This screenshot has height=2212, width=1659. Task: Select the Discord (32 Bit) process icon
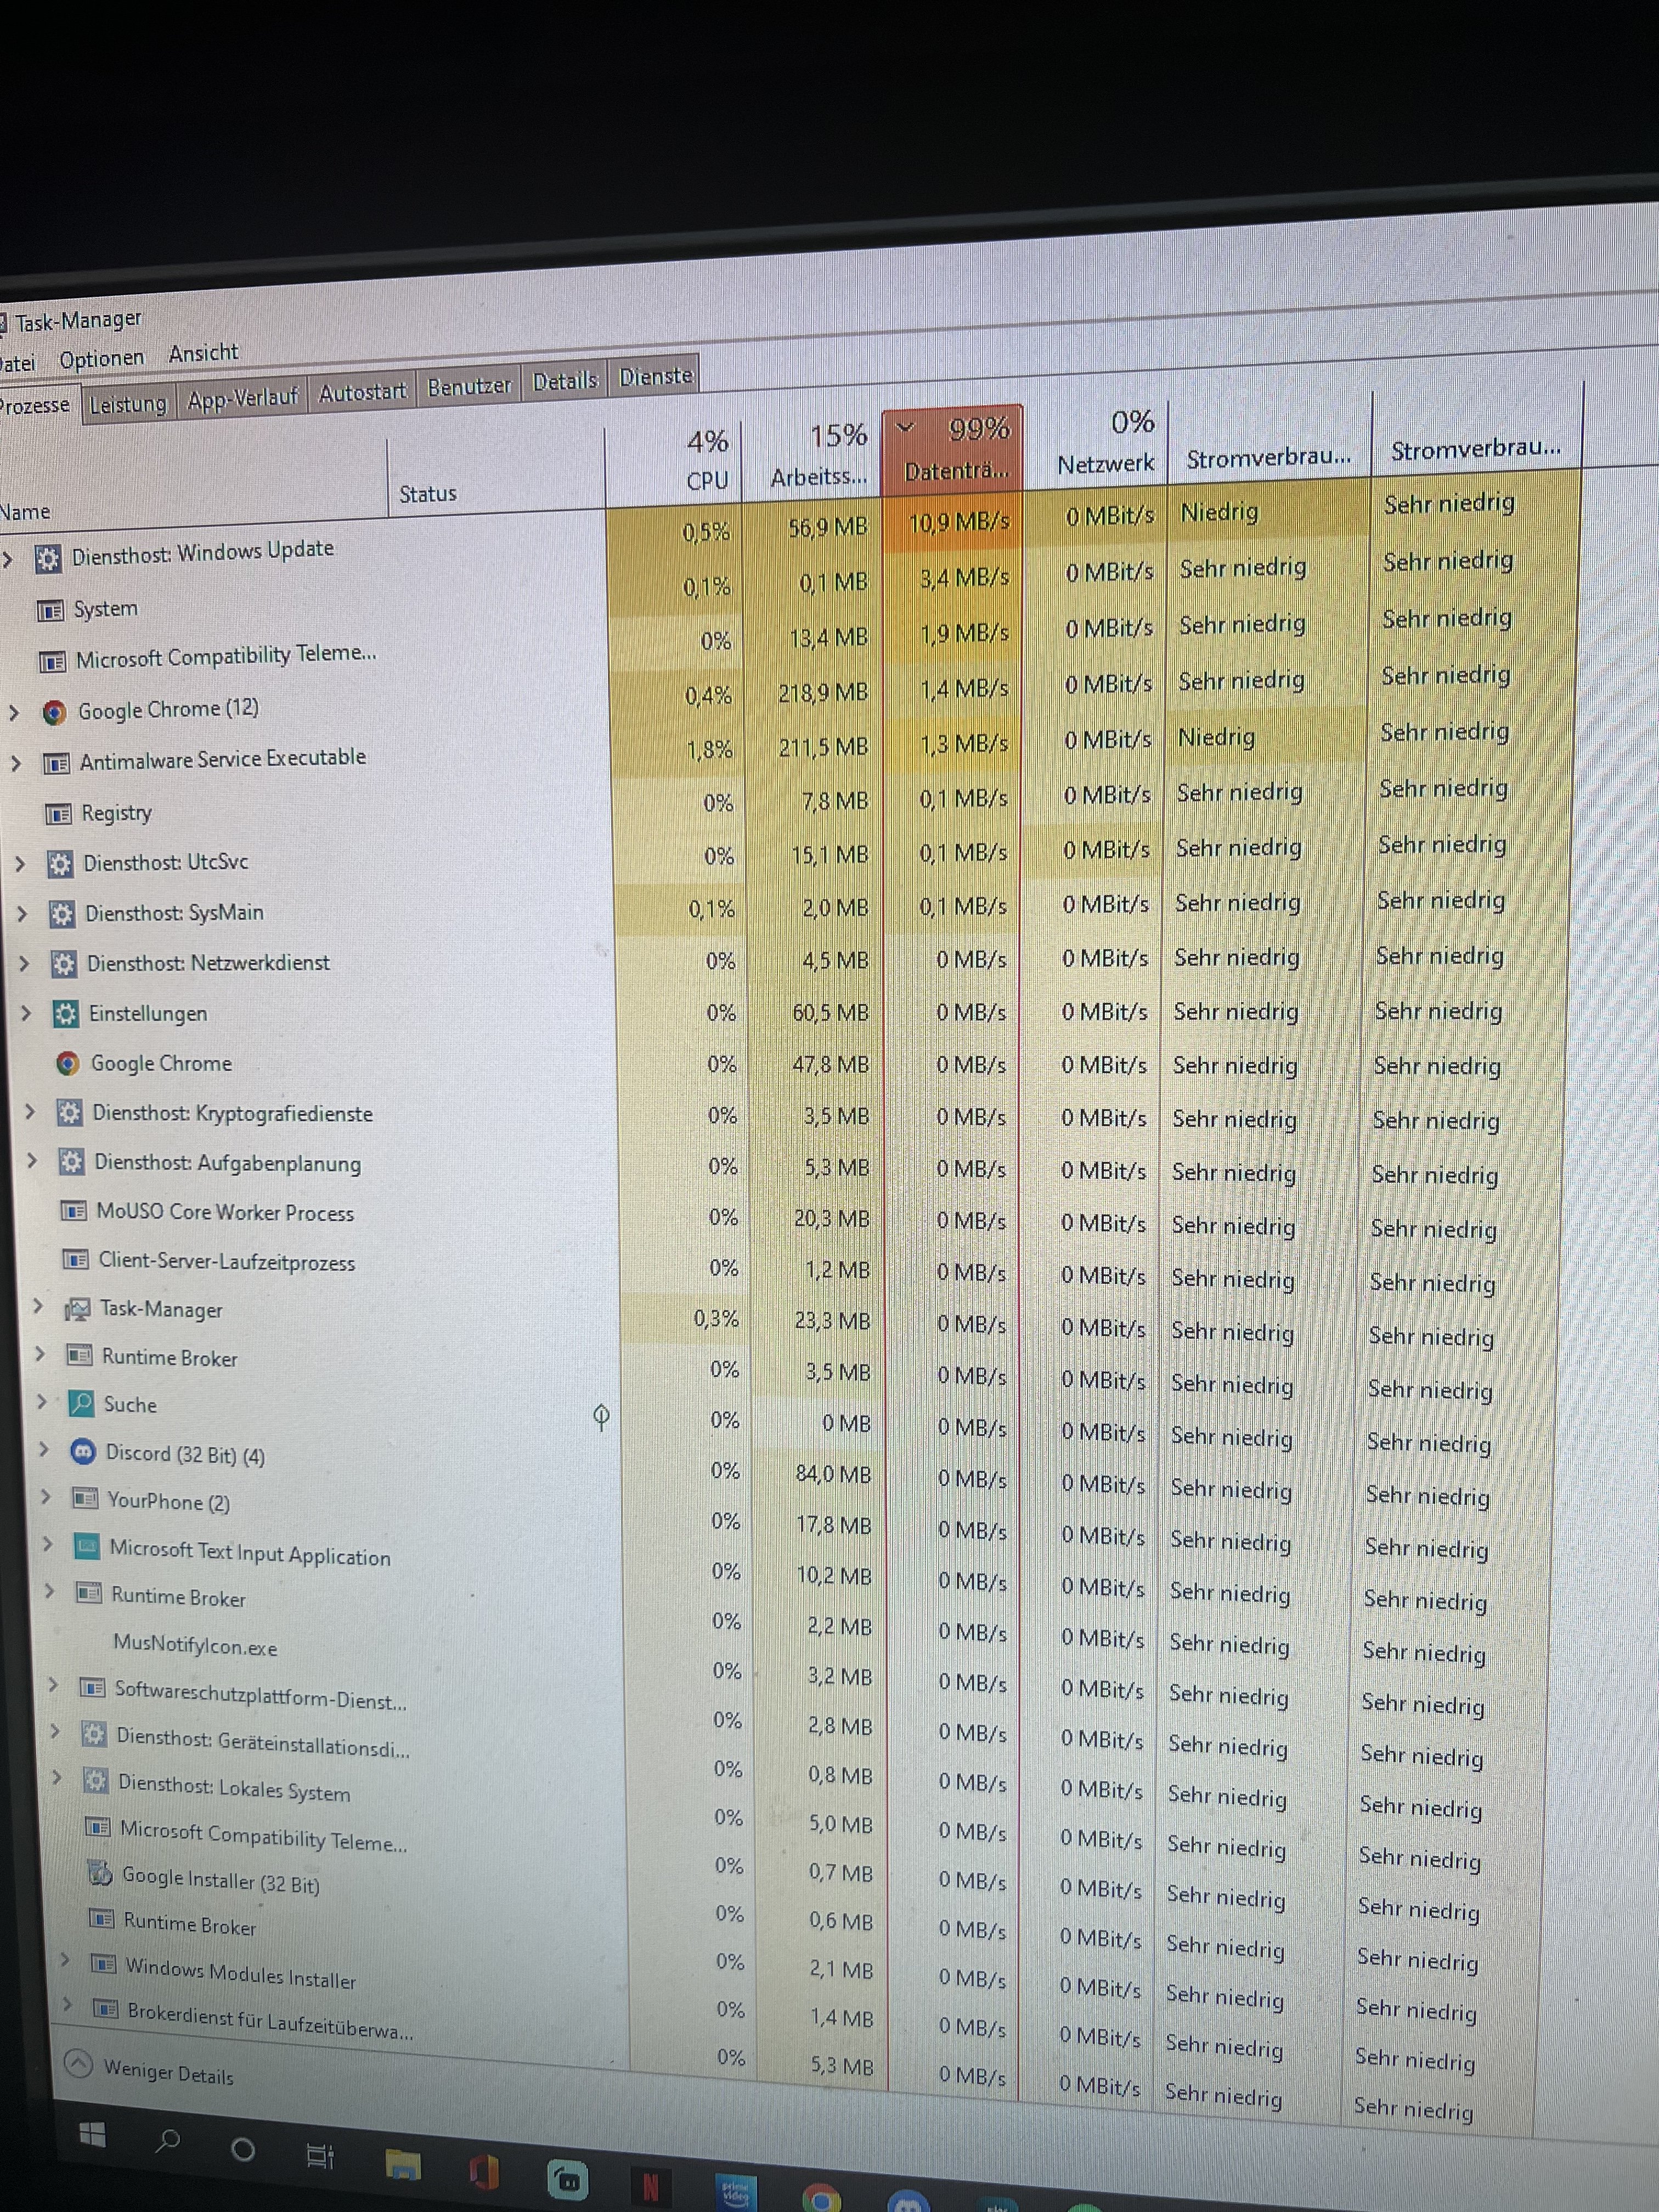tap(83, 1452)
